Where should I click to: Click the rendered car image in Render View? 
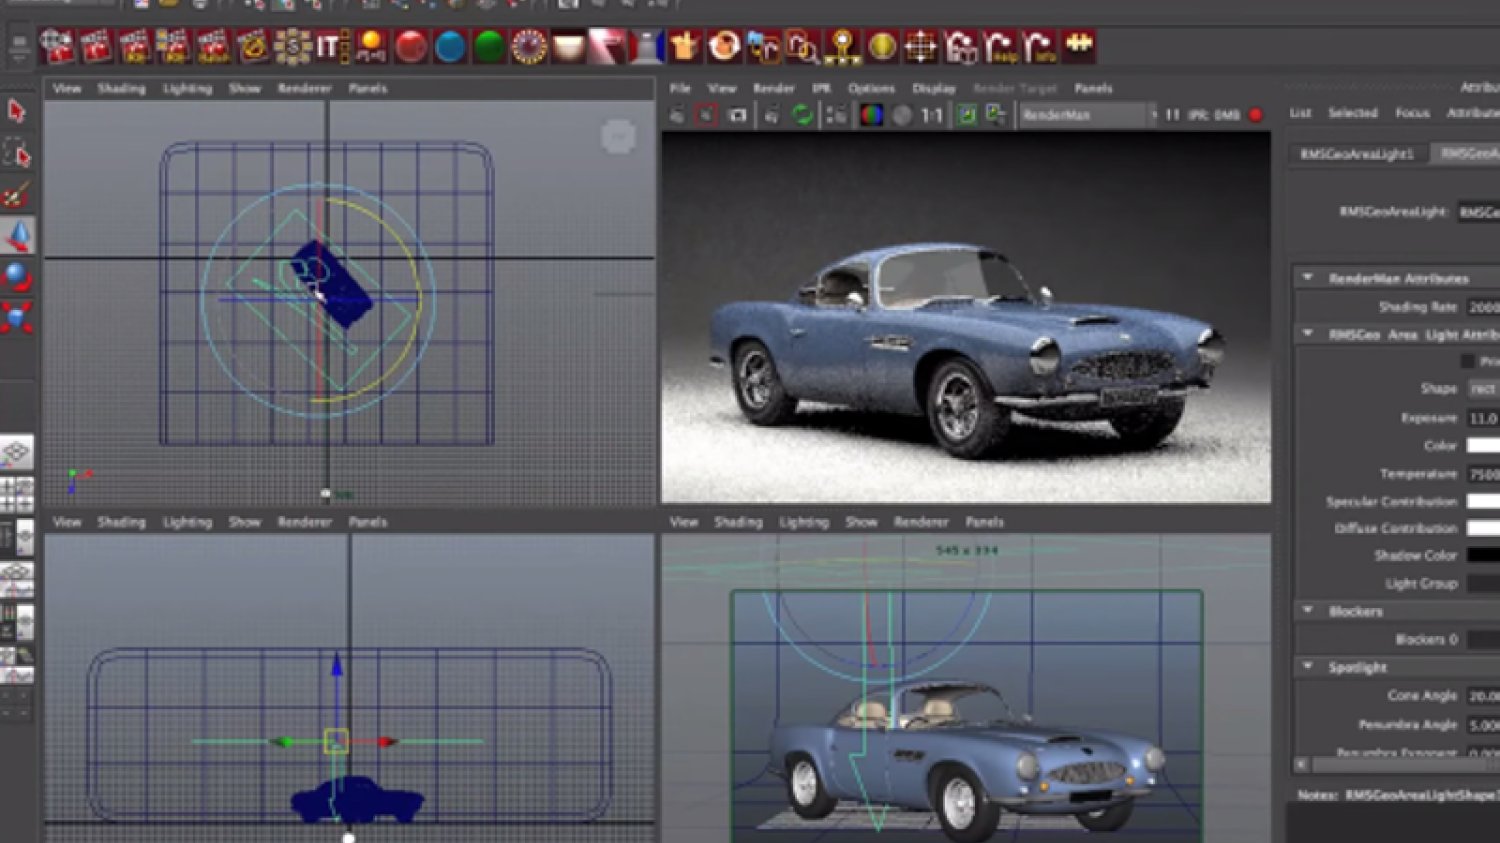tap(966, 317)
